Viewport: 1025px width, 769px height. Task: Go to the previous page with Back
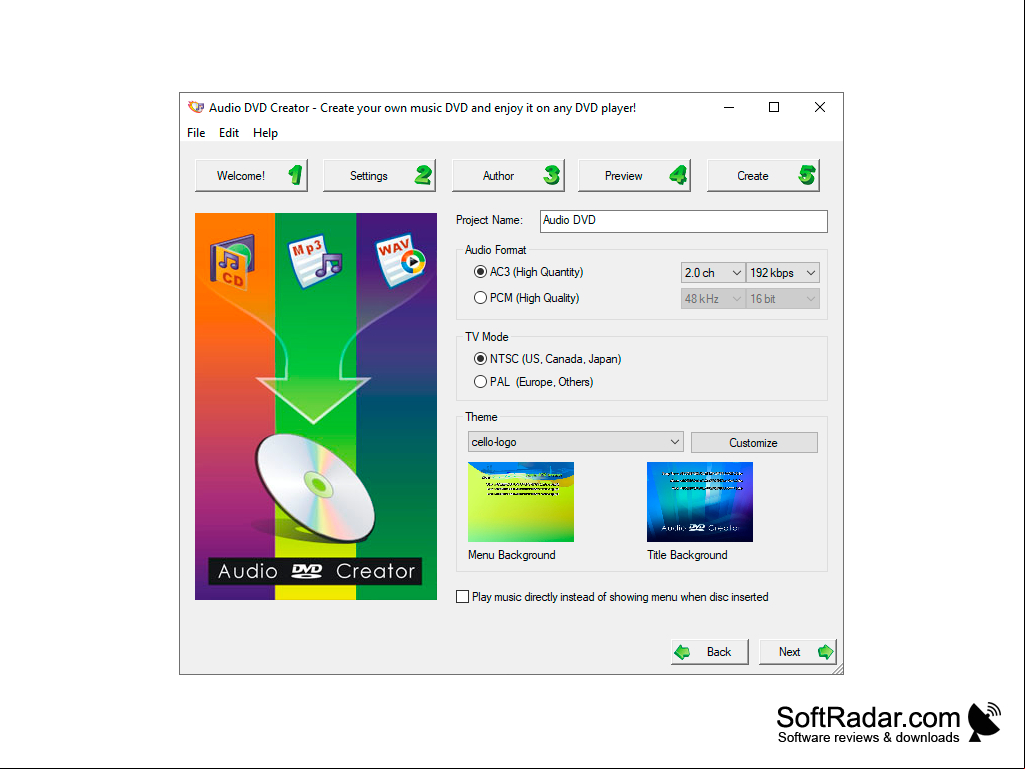[x=709, y=652]
